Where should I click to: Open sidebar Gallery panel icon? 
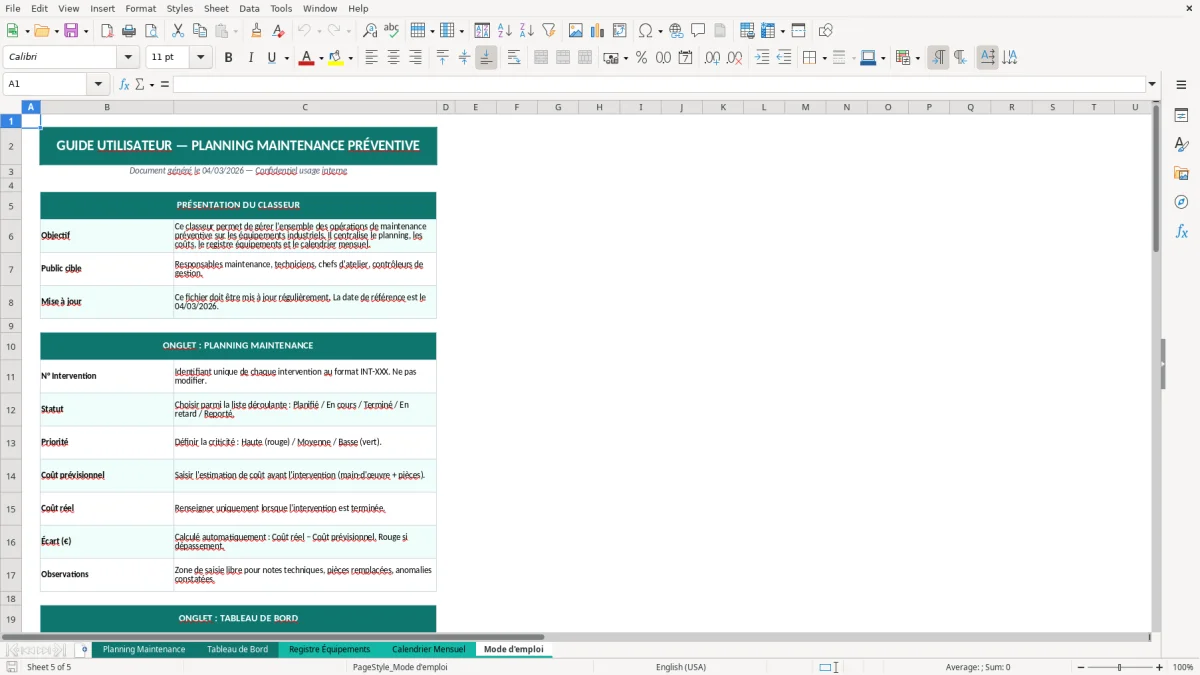point(1181,174)
